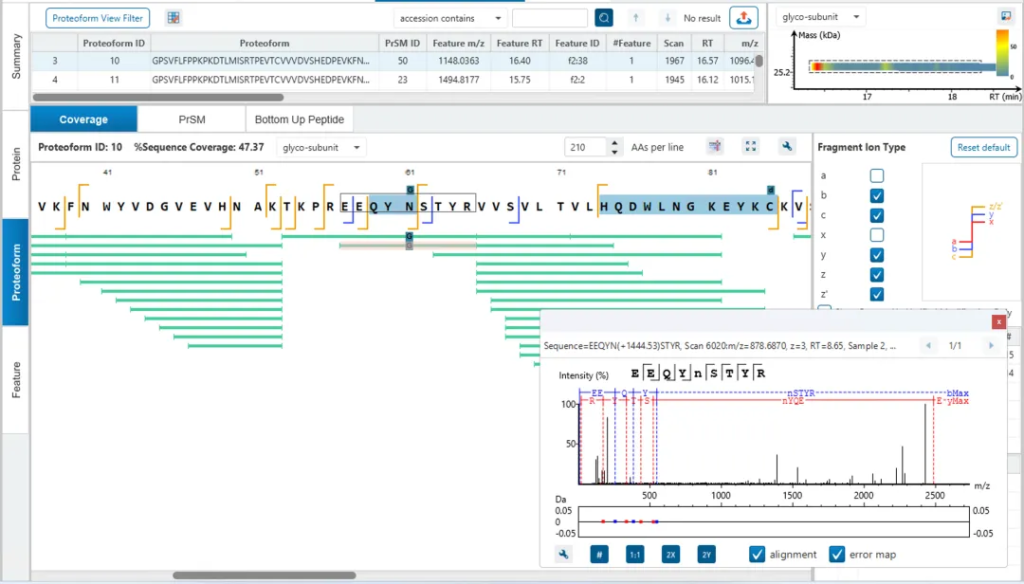Viewport: 1024px width, 584px height.
Task: Click the 1:1 reset zoom button in spectrum popup
Action: pyautogui.click(x=635, y=554)
